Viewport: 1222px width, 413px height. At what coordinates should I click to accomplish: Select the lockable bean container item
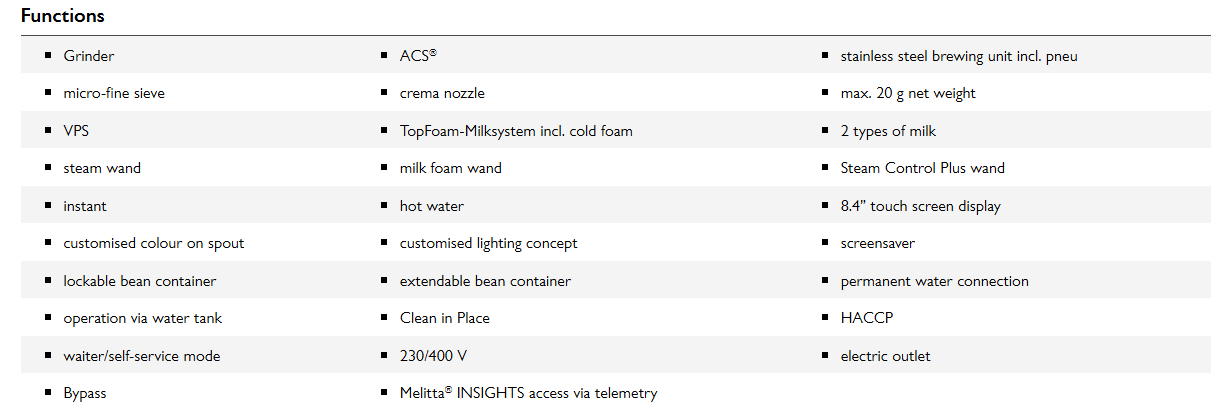140,281
